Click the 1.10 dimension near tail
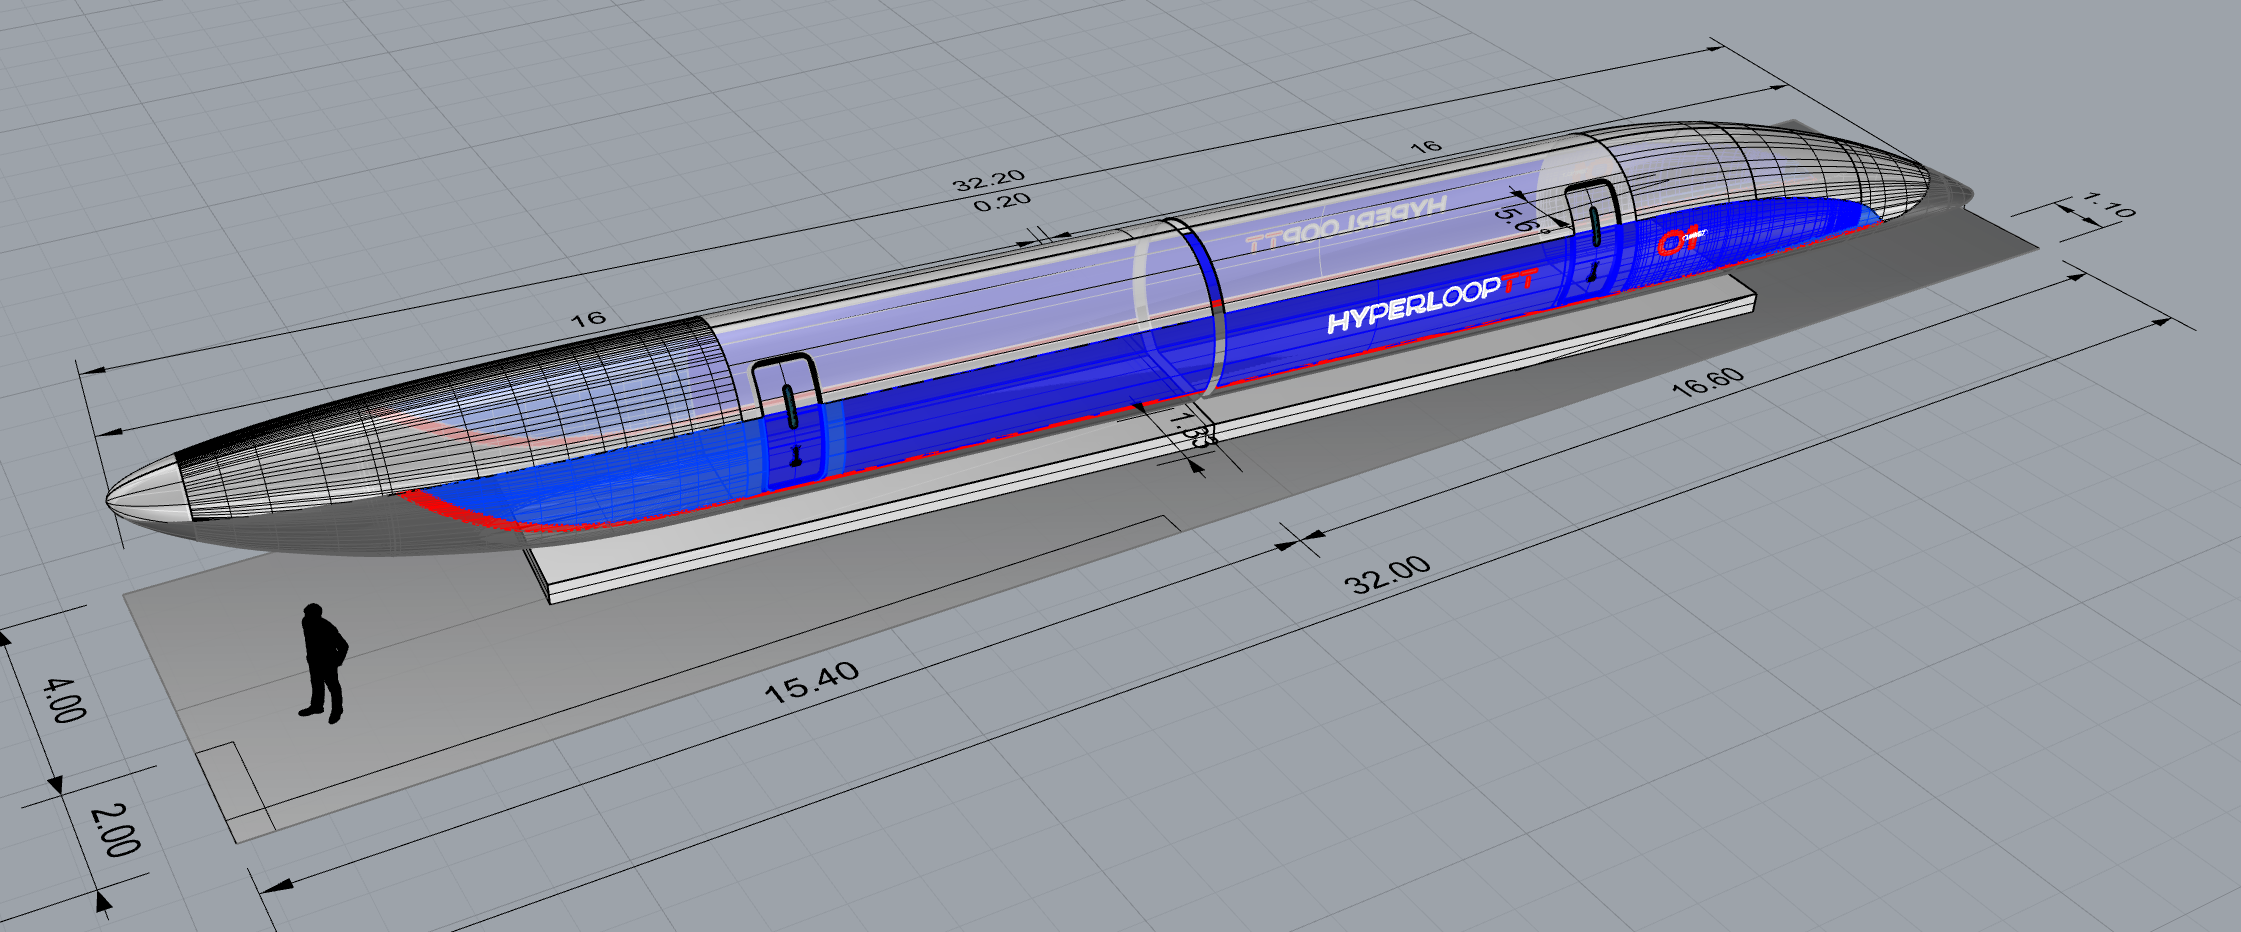This screenshot has height=932, width=2241. (x=2109, y=207)
